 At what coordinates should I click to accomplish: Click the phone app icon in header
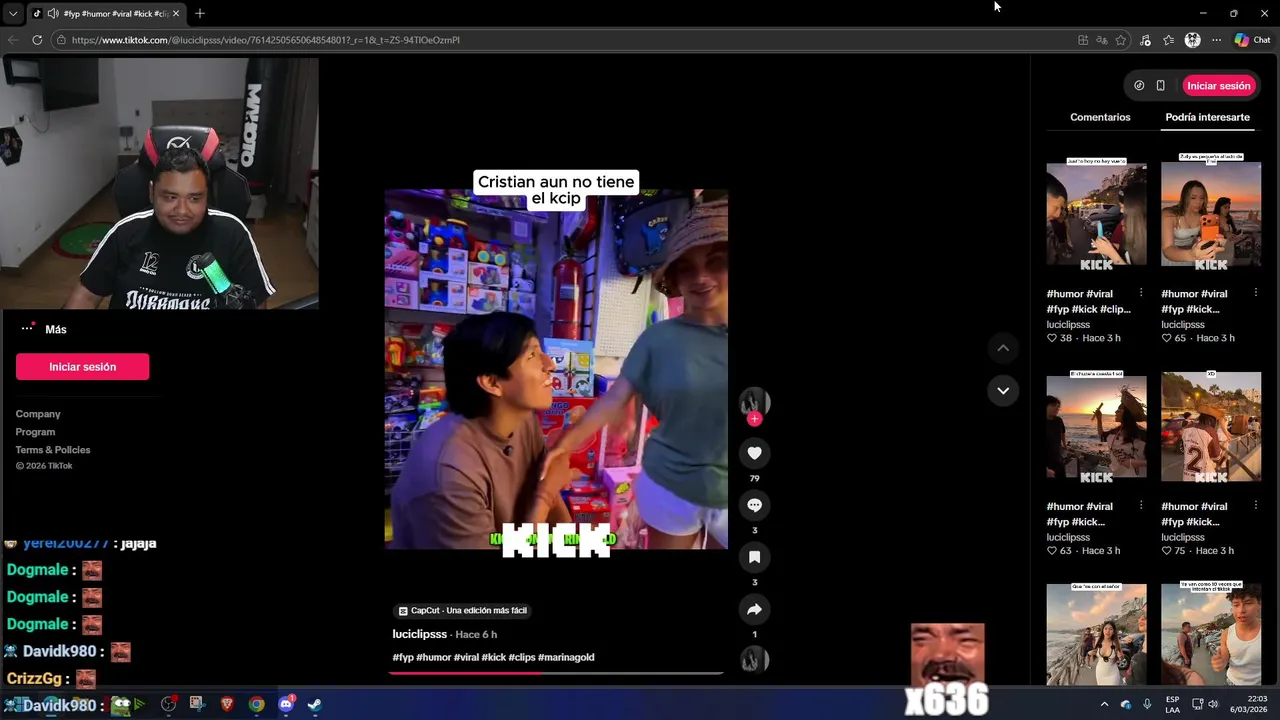[1160, 86]
